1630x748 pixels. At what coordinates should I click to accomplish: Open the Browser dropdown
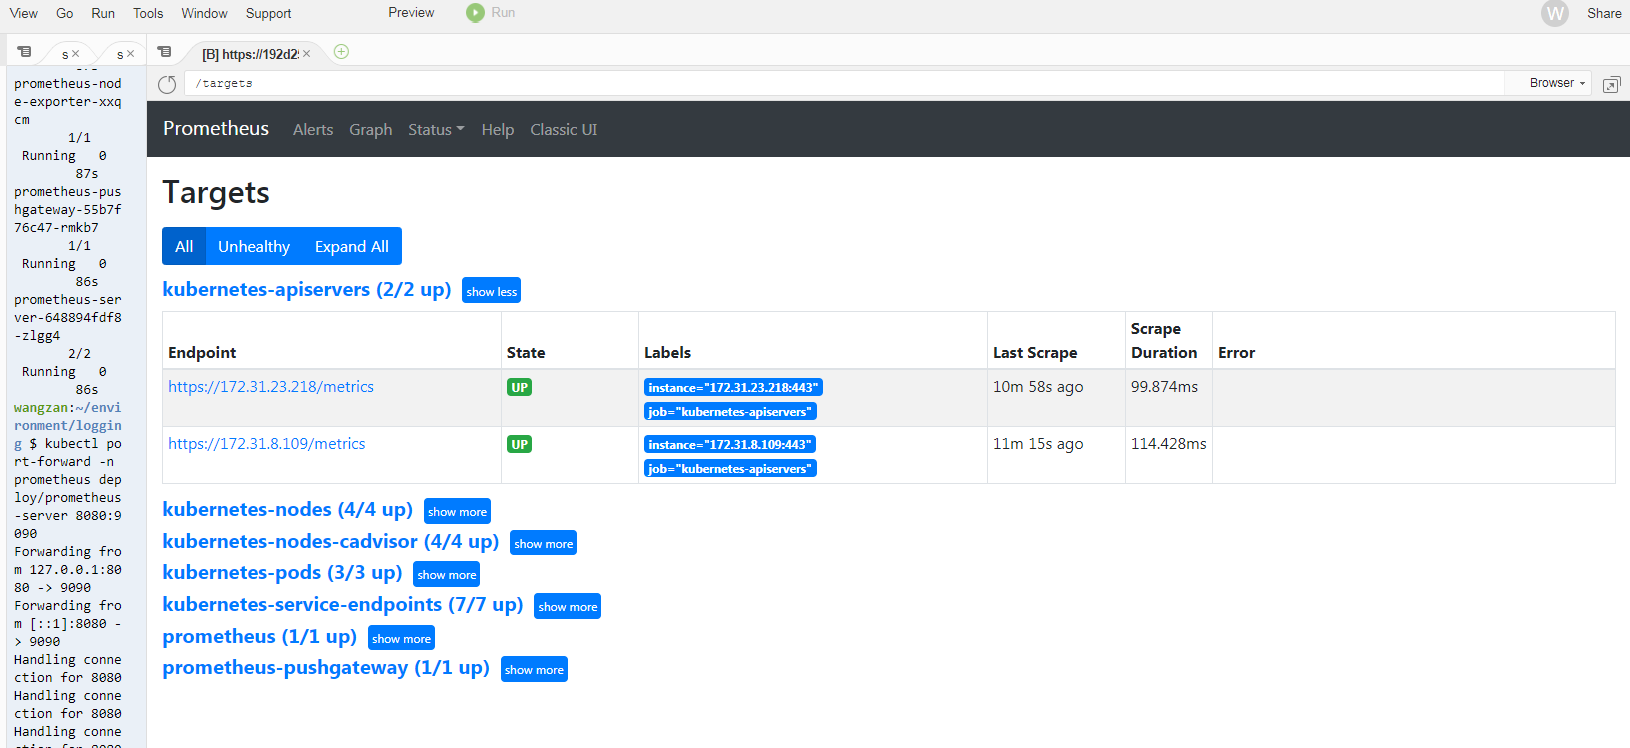1557,83
